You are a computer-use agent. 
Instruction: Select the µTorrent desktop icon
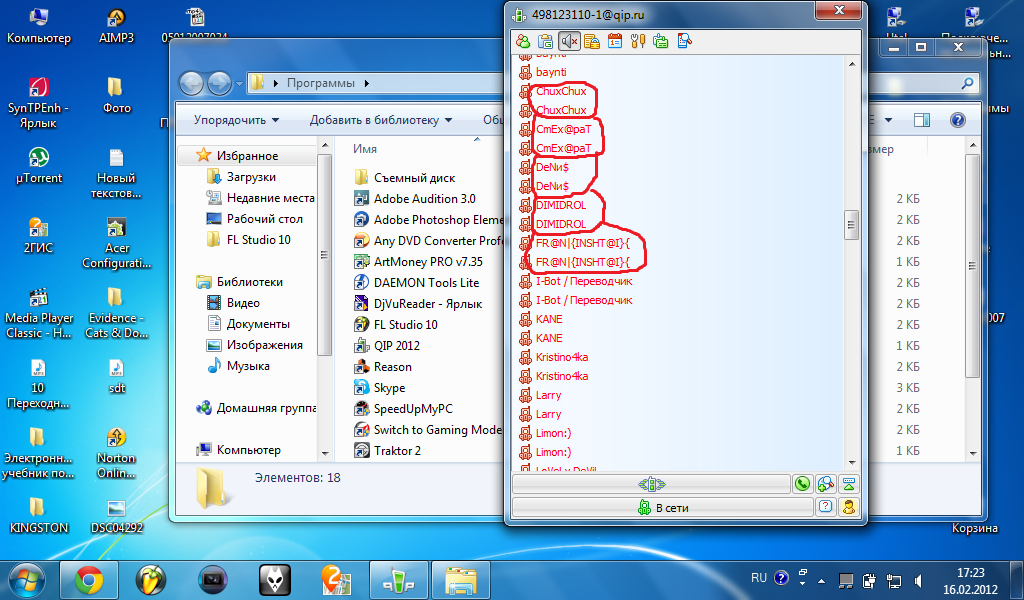pos(39,166)
